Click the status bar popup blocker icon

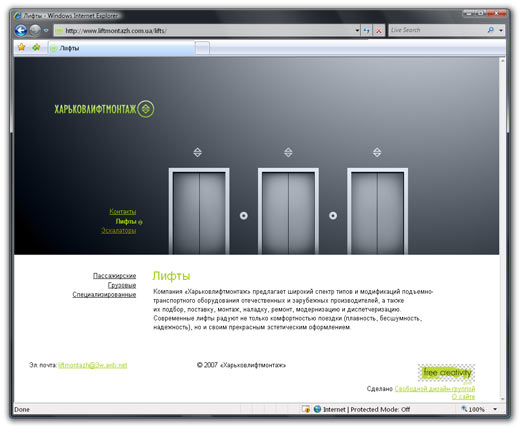[306, 409]
